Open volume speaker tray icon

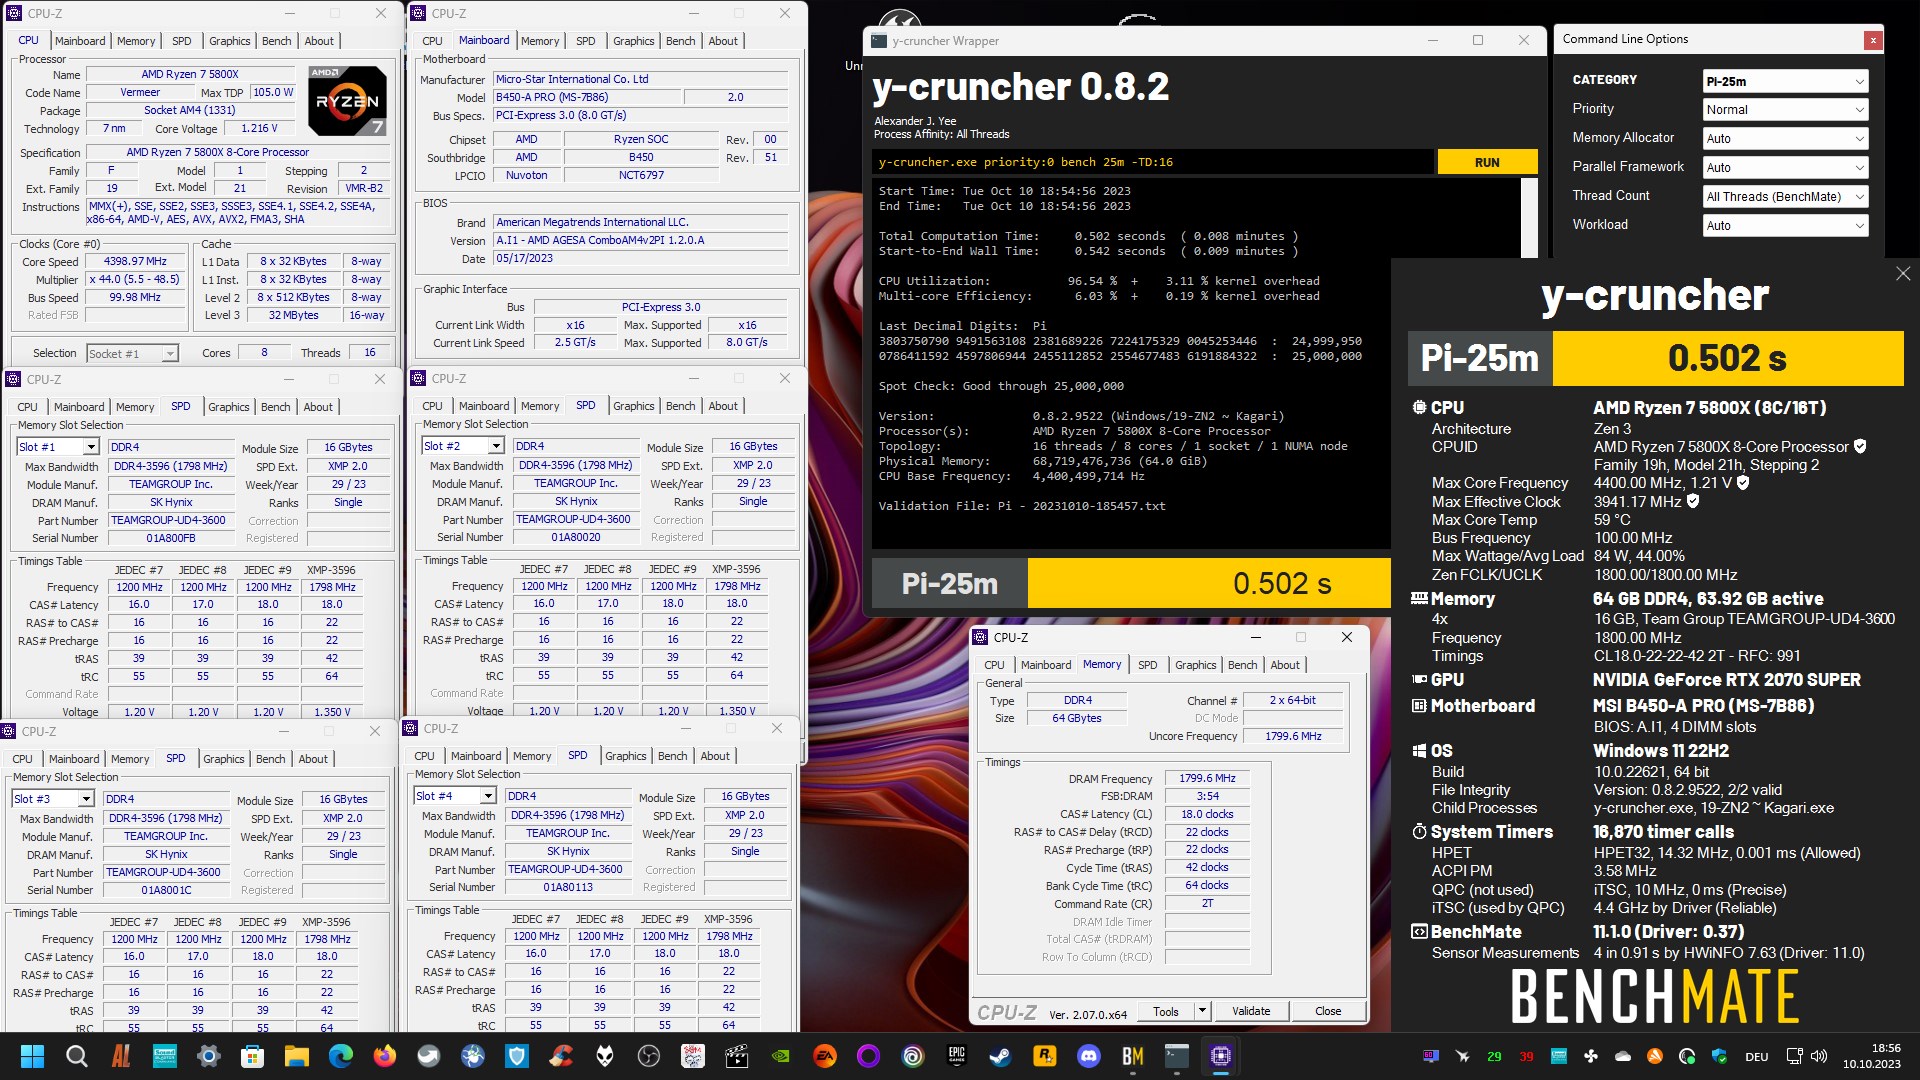point(1819,1057)
